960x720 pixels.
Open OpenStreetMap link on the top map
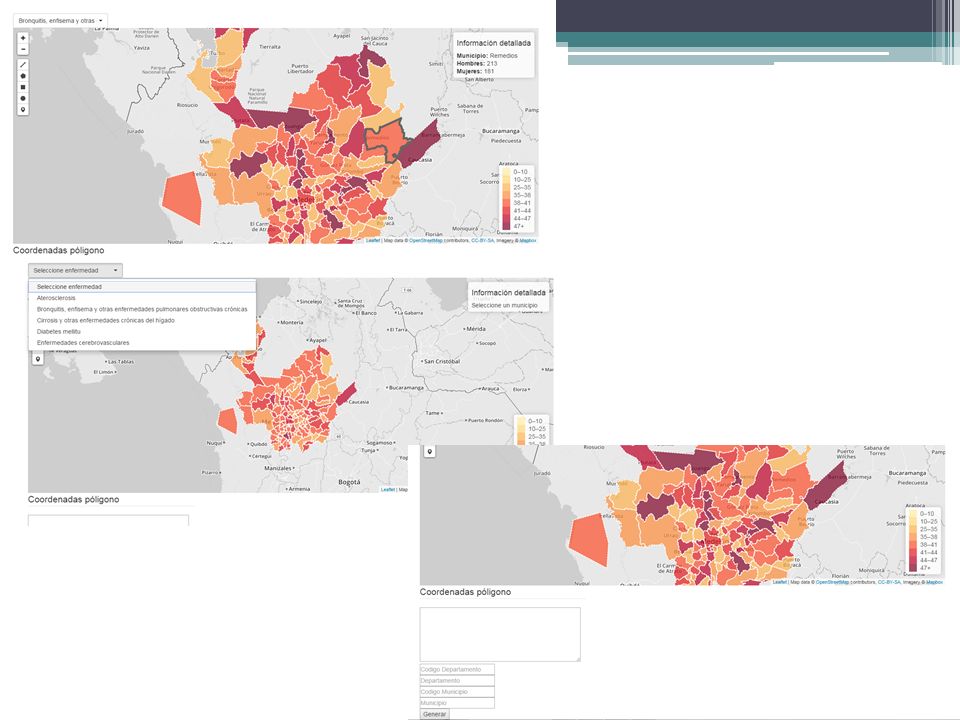[x=426, y=241]
